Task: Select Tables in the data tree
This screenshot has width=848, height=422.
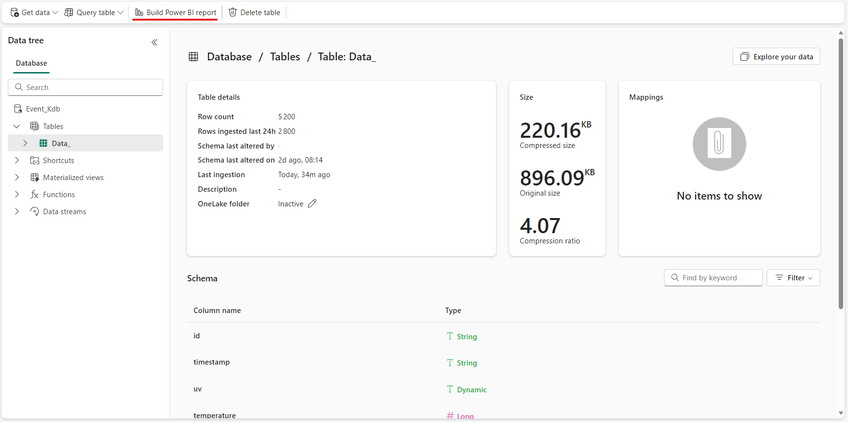Action: coord(53,126)
